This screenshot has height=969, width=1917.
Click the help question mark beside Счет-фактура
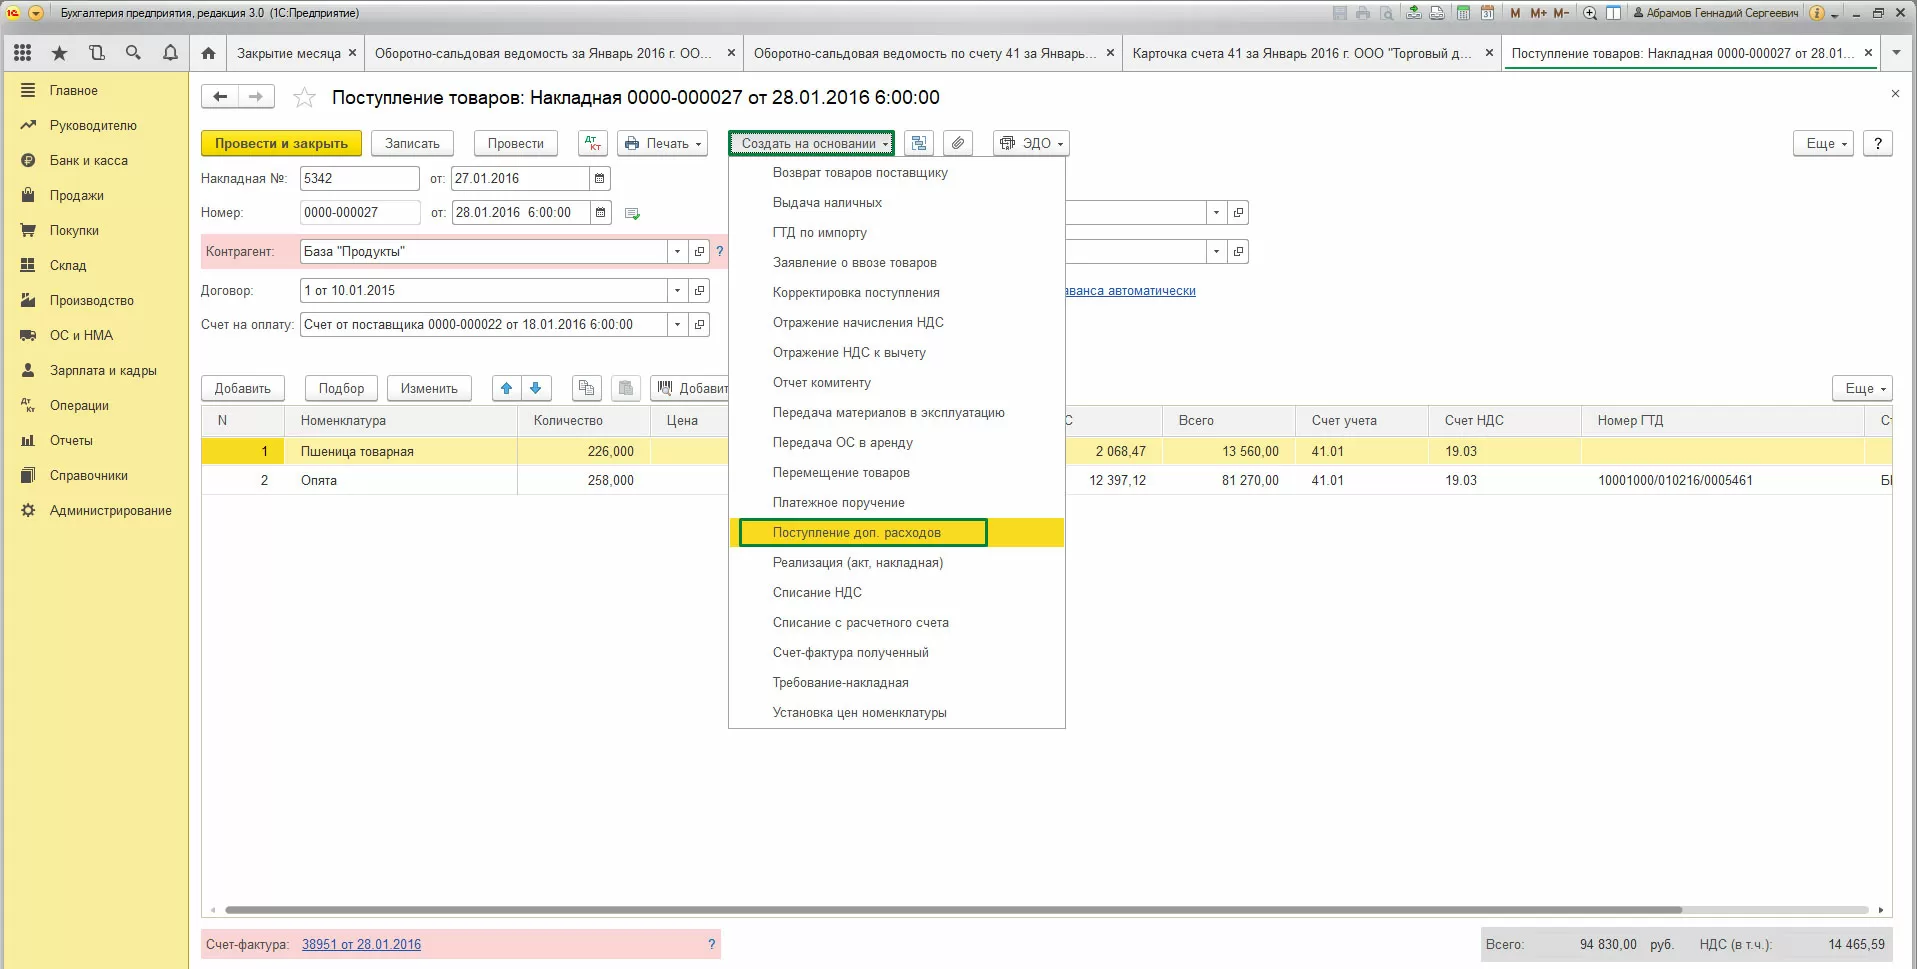click(x=712, y=944)
